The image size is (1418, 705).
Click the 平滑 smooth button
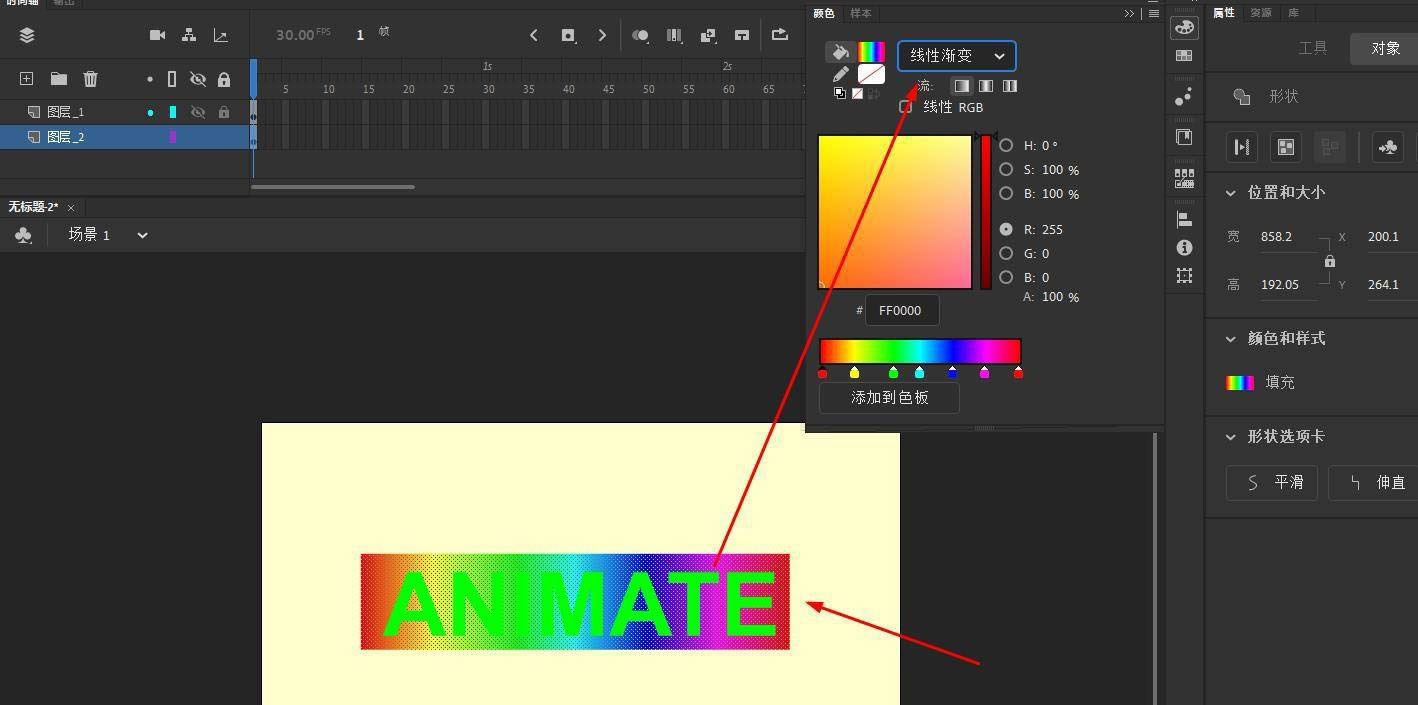point(1272,483)
